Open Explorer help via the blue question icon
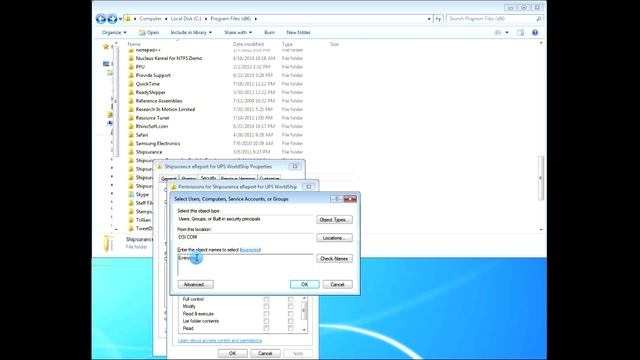Viewport: 640px width, 360px height. (x=535, y=33)
